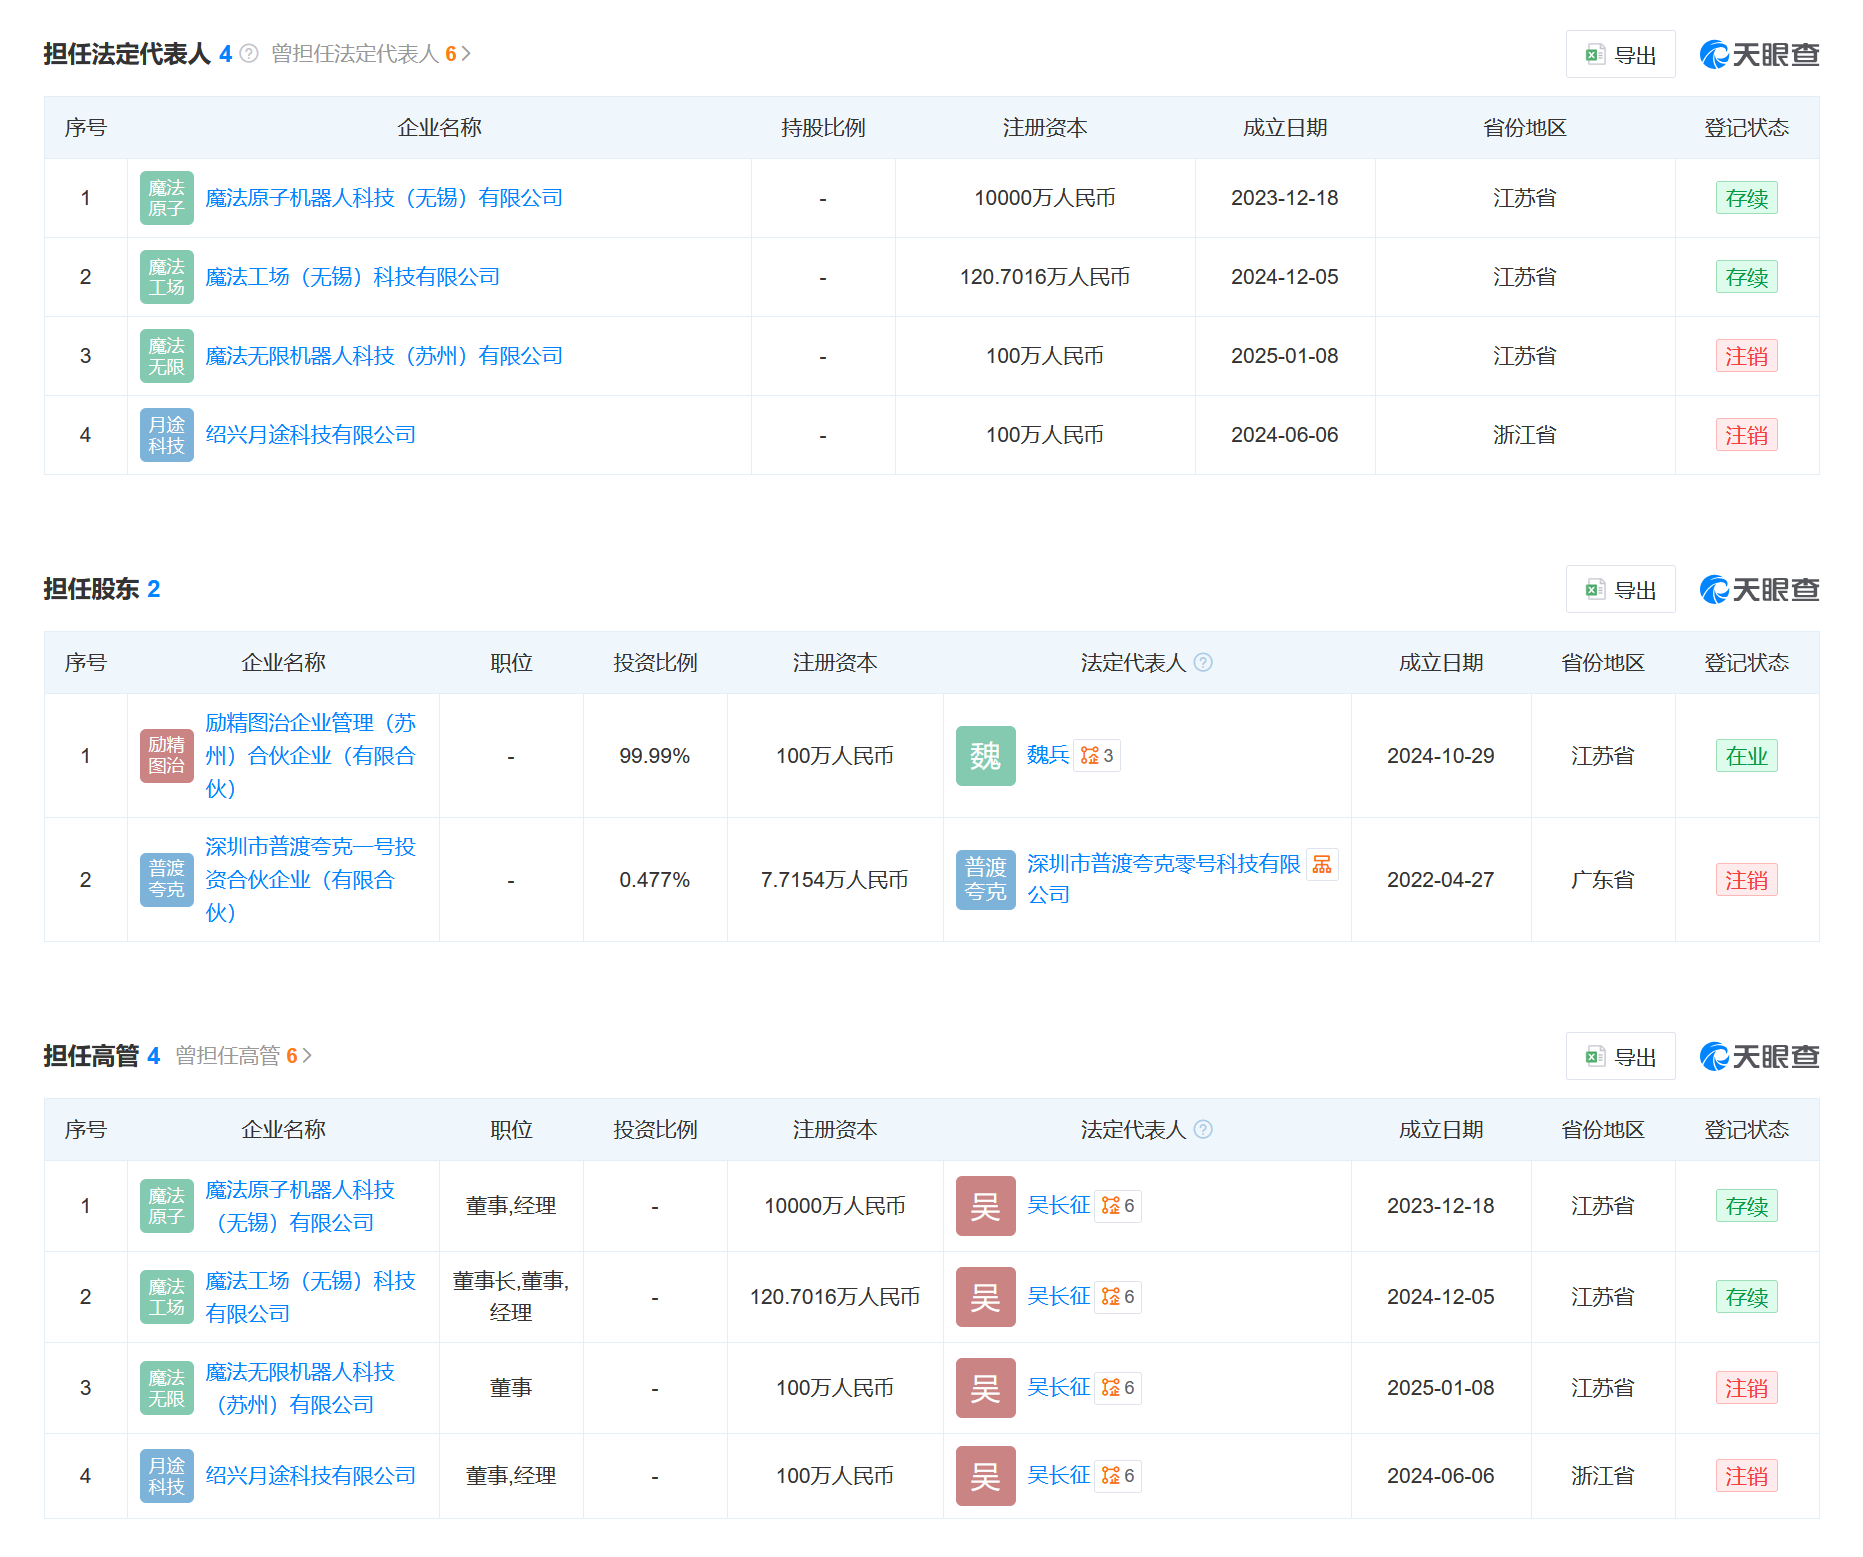Click the 励精图治 red company logo
Screen dimensions: 1863x1557
click(166, 756)
